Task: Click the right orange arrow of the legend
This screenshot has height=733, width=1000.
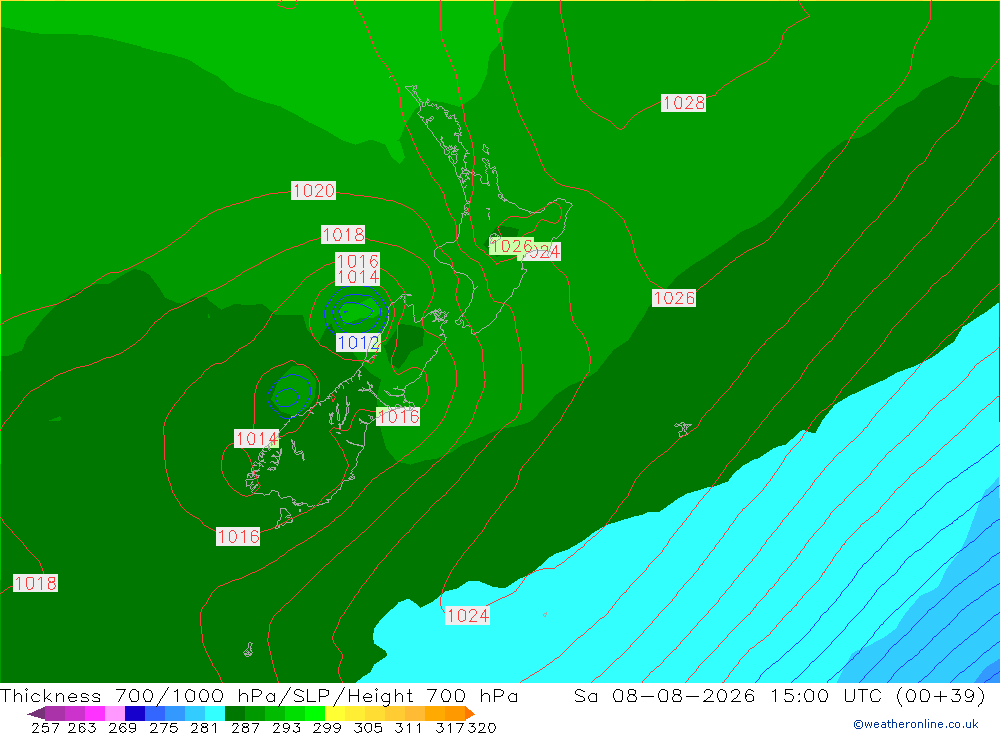Action: pos(470,713)
